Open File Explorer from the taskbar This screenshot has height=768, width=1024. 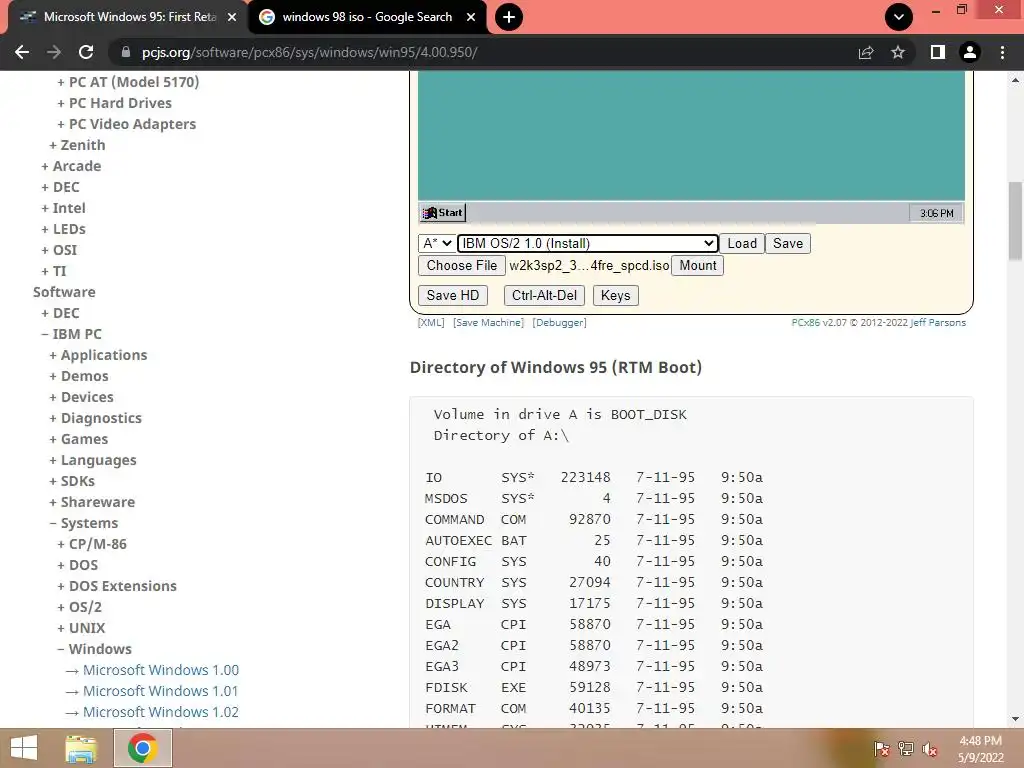(x=81, y=748)
